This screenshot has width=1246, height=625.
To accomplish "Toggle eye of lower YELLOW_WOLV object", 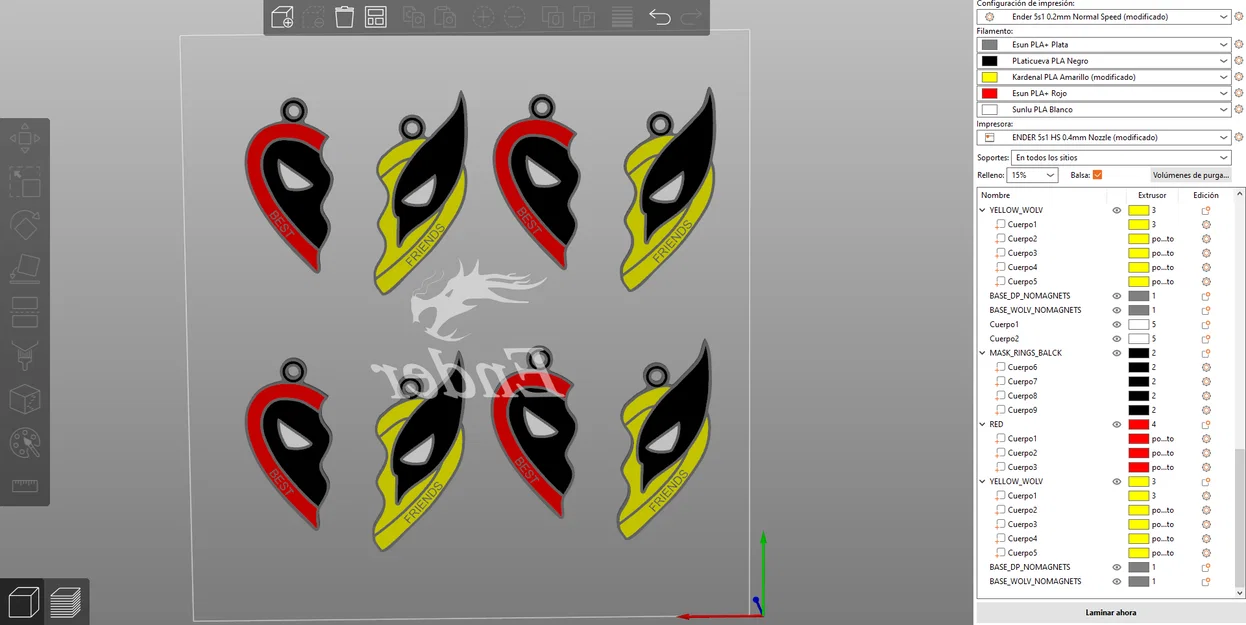I will tap(1117, 482).
